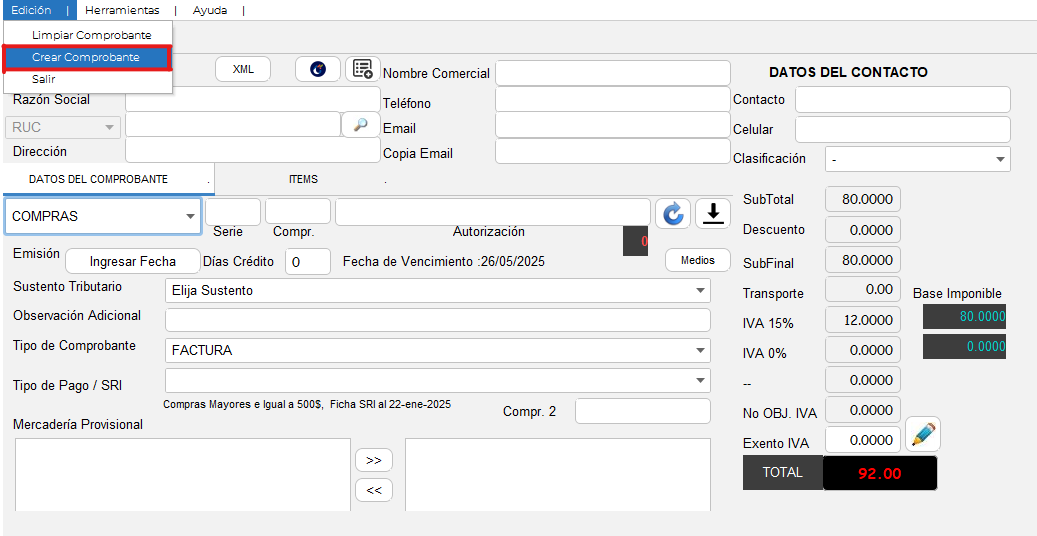Click the Observación Adicional text field
The width and height of the screenshot is (1037, 536).
[x=437, y=320]
